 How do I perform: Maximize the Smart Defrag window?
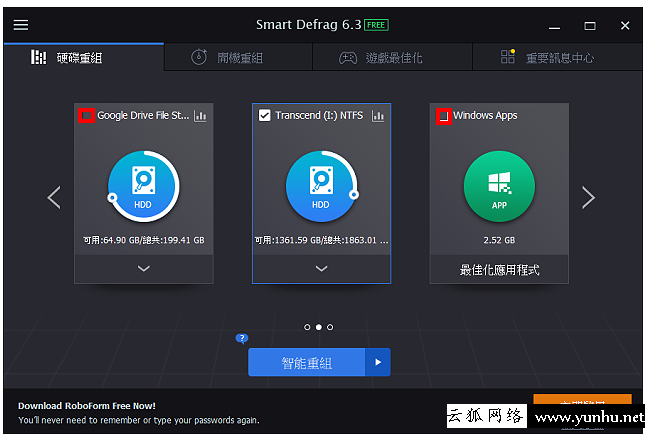pyautogui.click(x=590, y=26)
